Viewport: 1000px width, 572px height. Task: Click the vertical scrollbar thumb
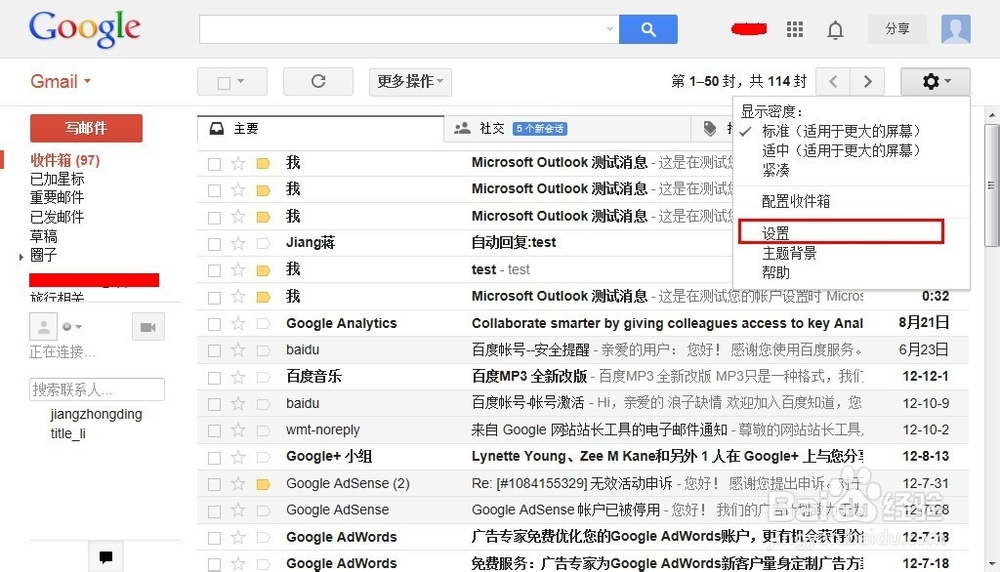pos(991,185)
